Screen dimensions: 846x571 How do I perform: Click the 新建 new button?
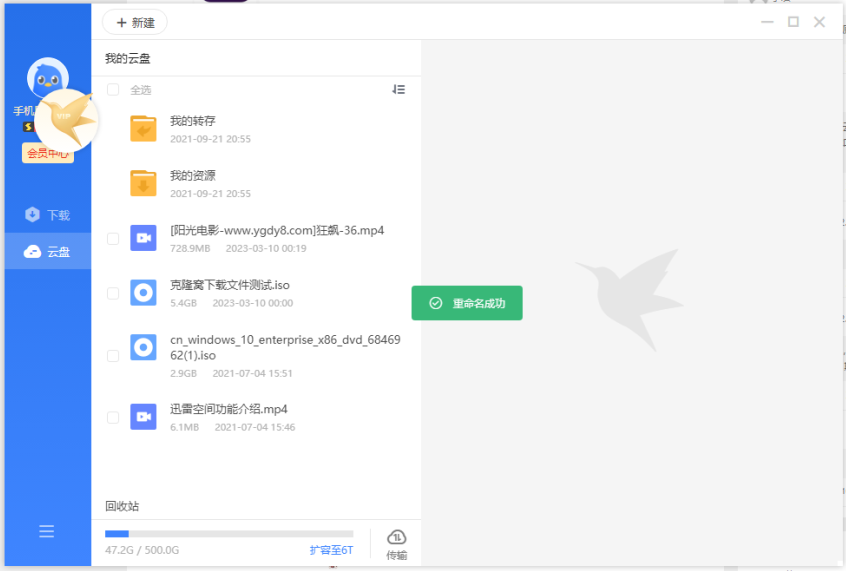[x=135, y=23]
